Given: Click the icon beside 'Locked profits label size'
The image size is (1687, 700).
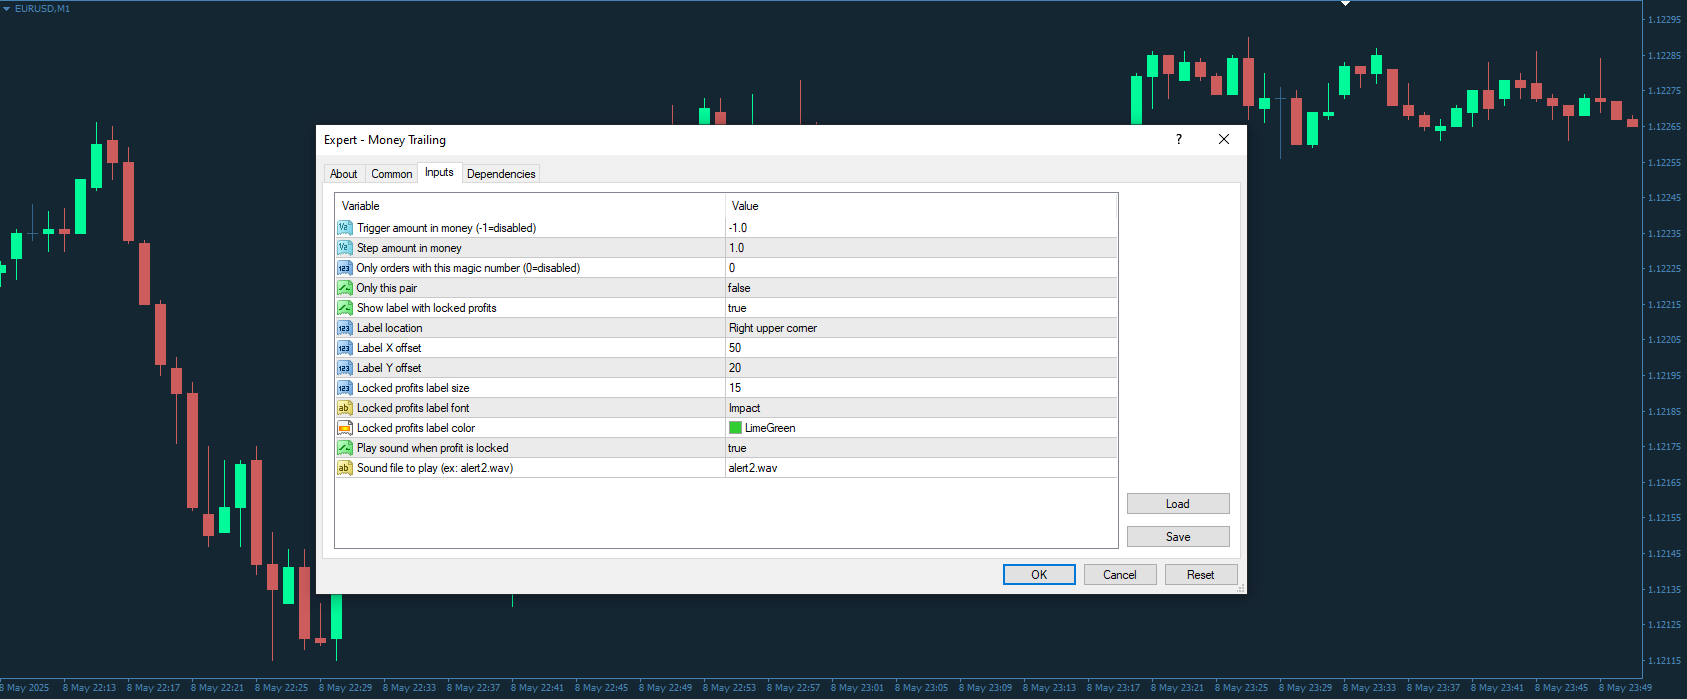Looking at the screenshot, I should click(345, 388).
